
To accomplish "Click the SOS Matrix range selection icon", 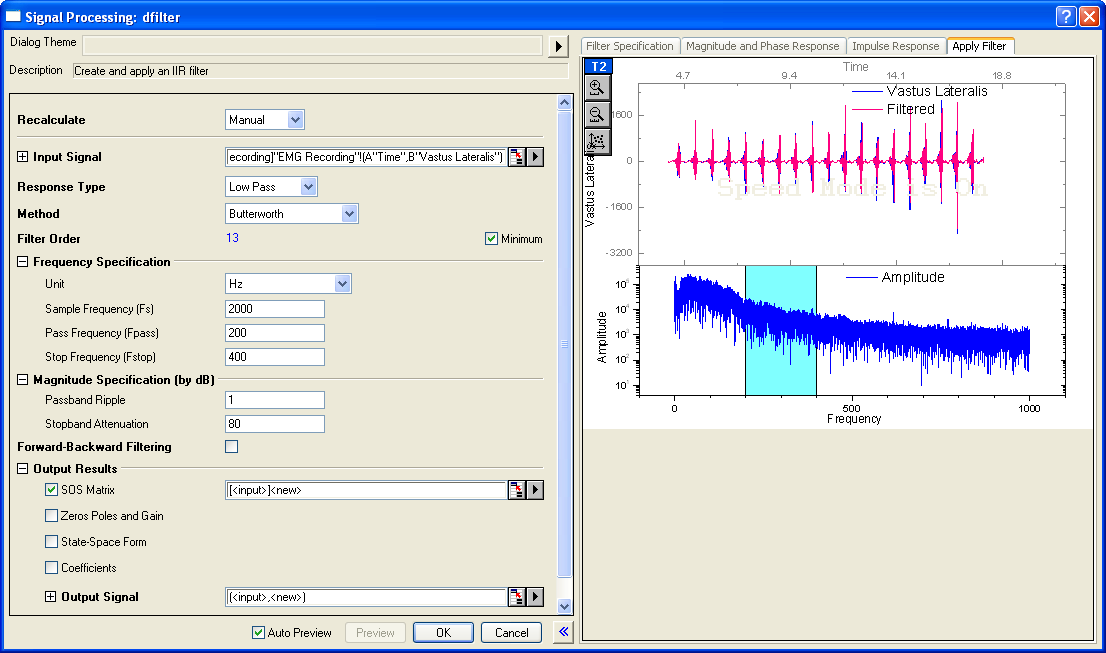I will 517,489.
